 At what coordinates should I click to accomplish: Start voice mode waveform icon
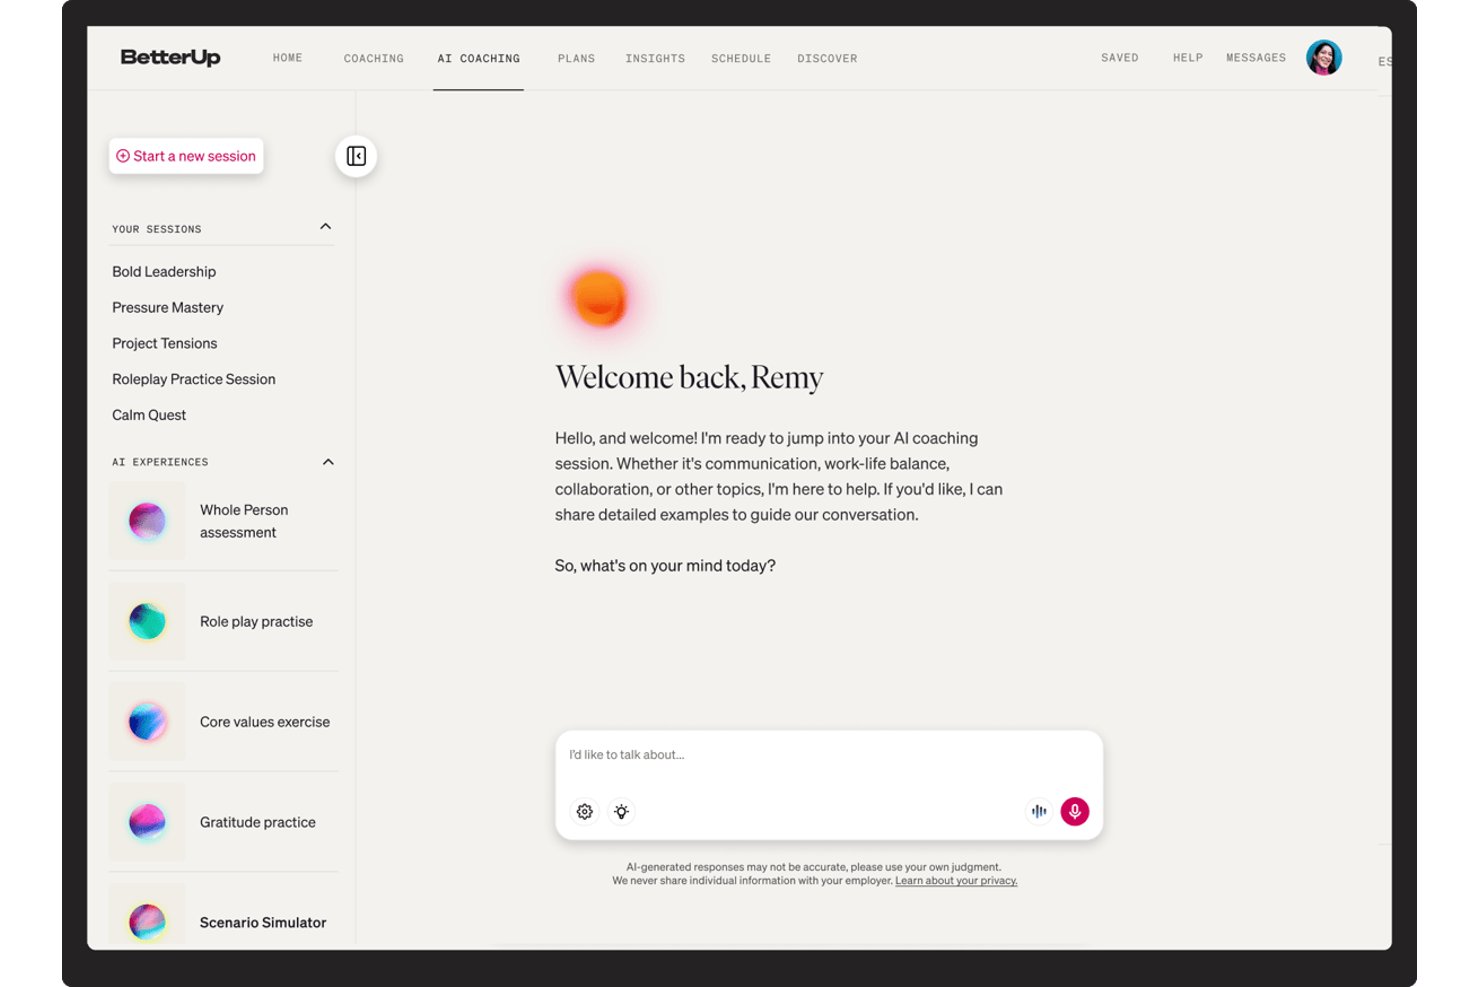tap(1039, 811)
